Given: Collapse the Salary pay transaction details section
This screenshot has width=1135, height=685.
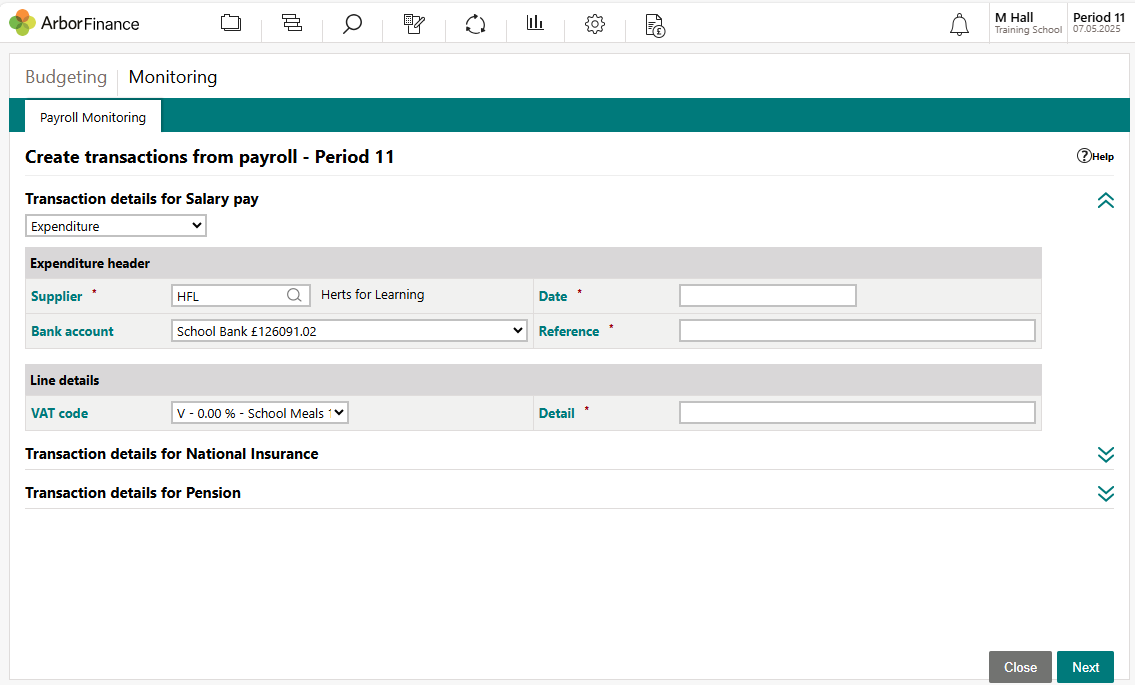Looking at the screenshot, I should tap(1105, 200).
